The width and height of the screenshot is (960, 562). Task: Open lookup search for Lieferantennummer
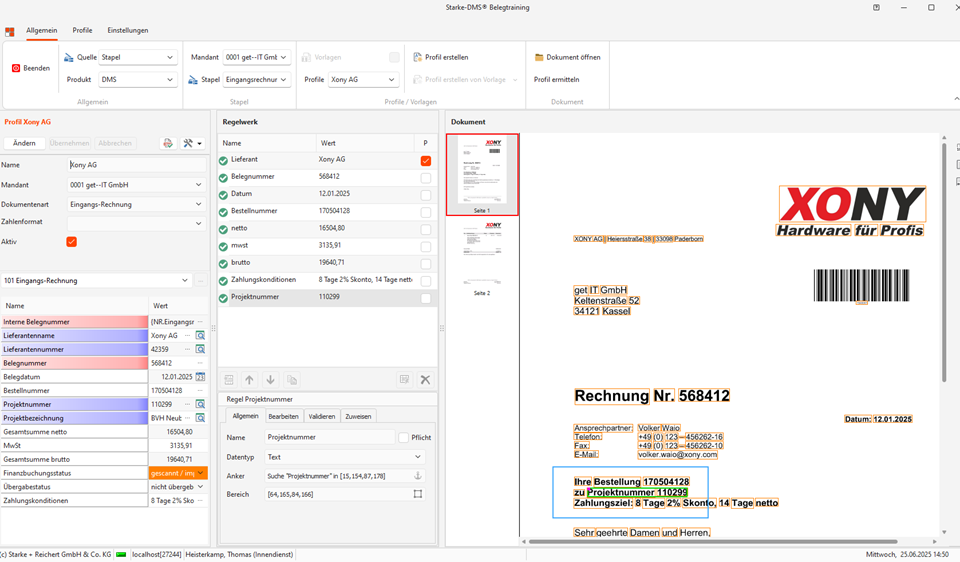click(x=200, y=349)
